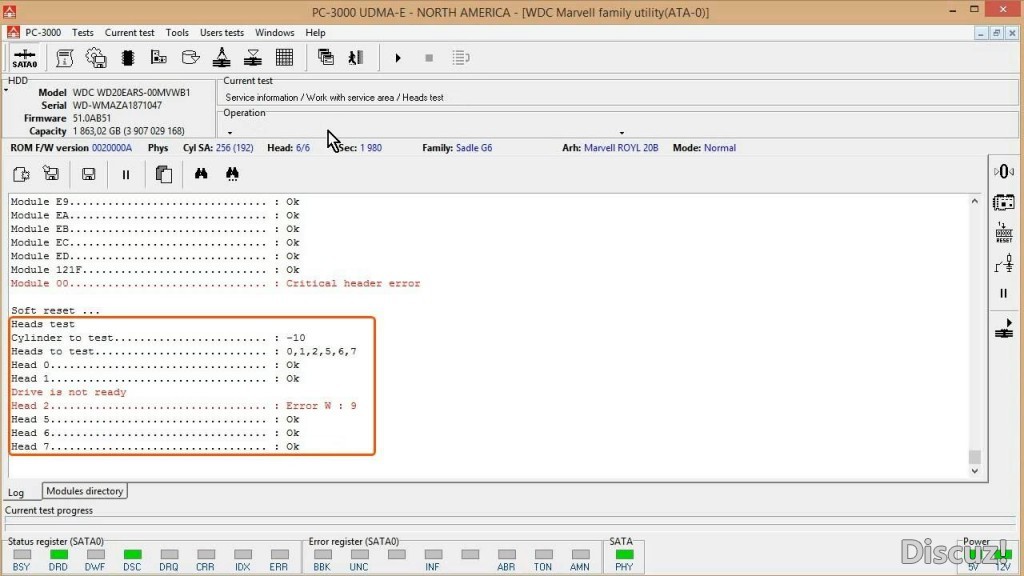
Task: Expand the Operation dropdown arrow under its label
Action: 230,133
